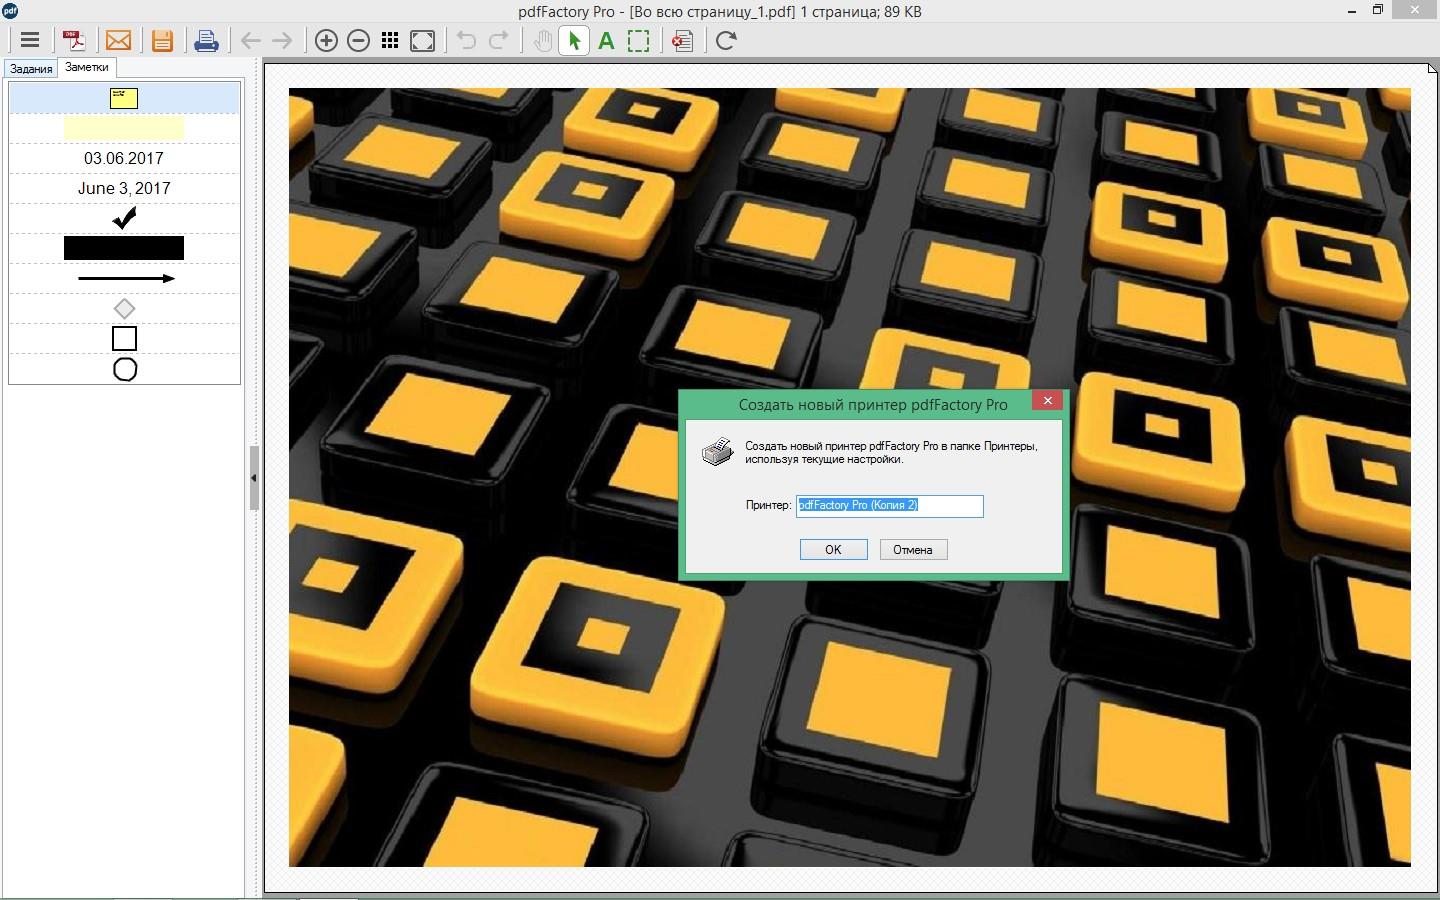The width and height of the screenshot is (1440, 900).
Task: Zoom in with the plus circle
Action: 326,41
